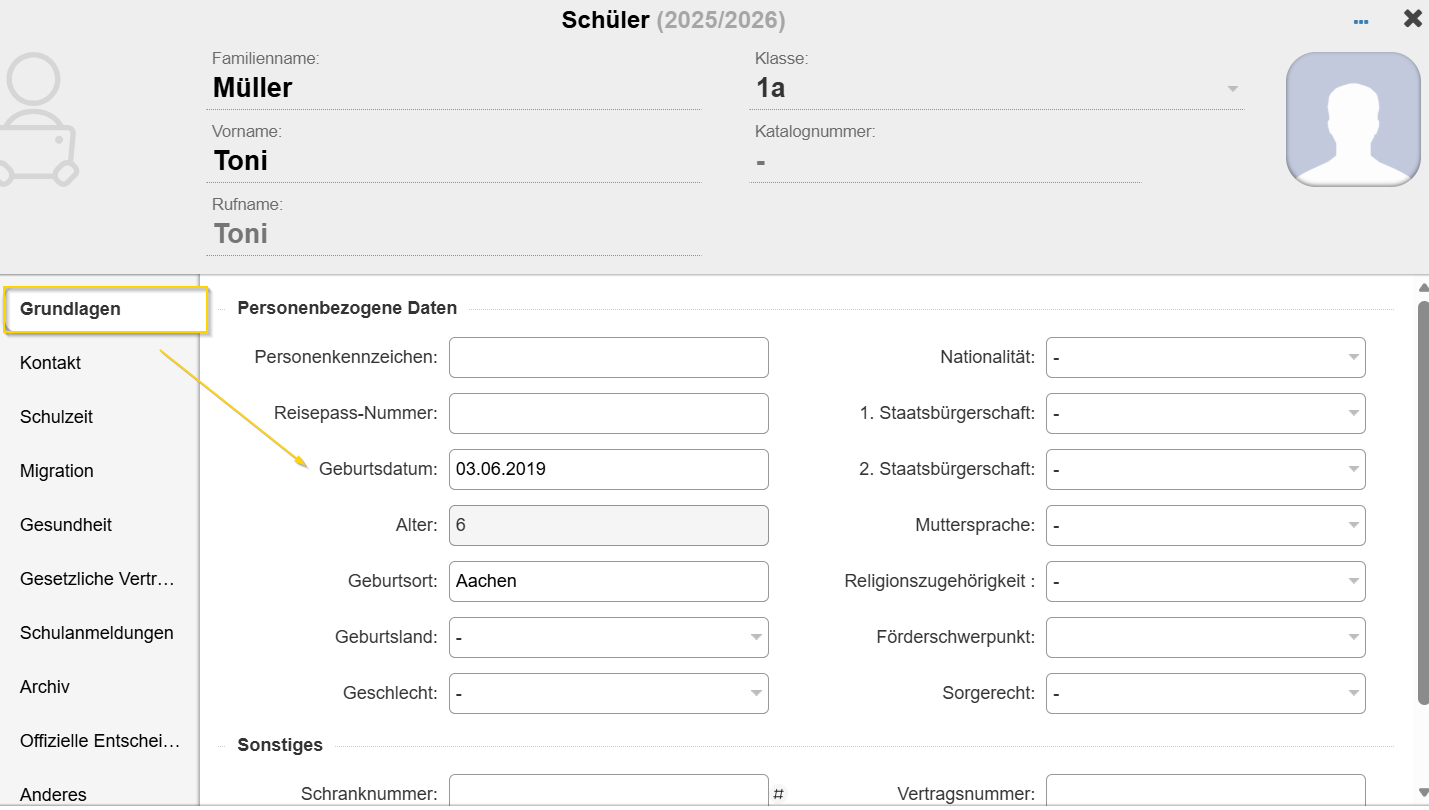
Task: Close the Schüler dialog
Action: (1412, 19)
